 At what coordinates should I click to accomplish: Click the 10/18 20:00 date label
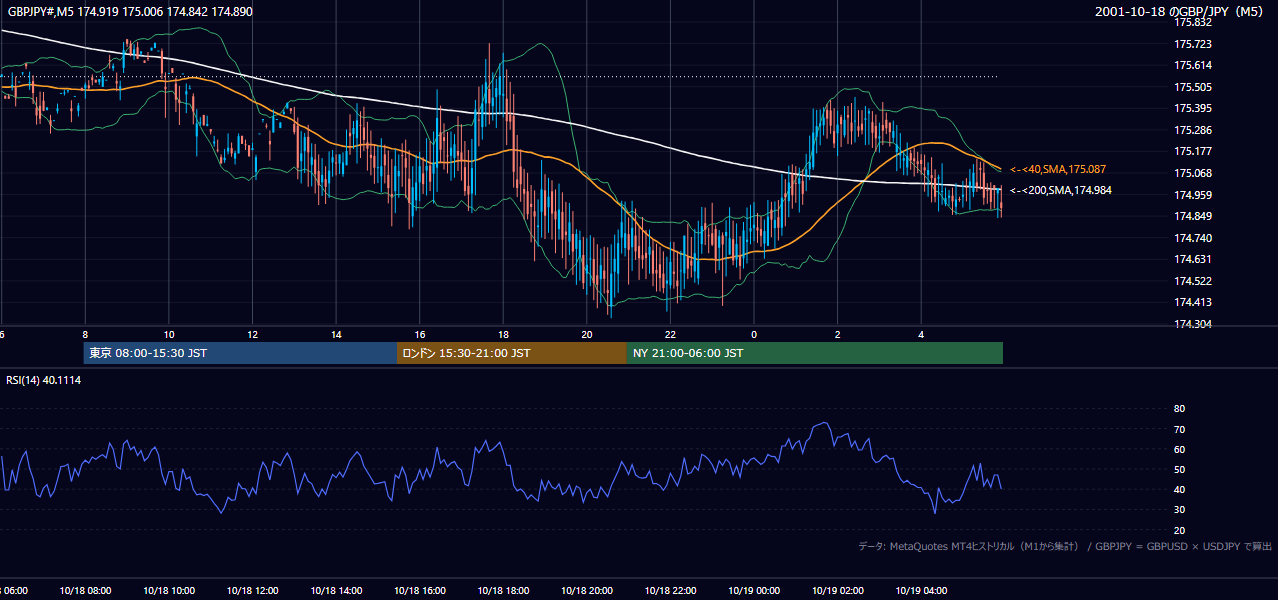[x=587, y=590]
